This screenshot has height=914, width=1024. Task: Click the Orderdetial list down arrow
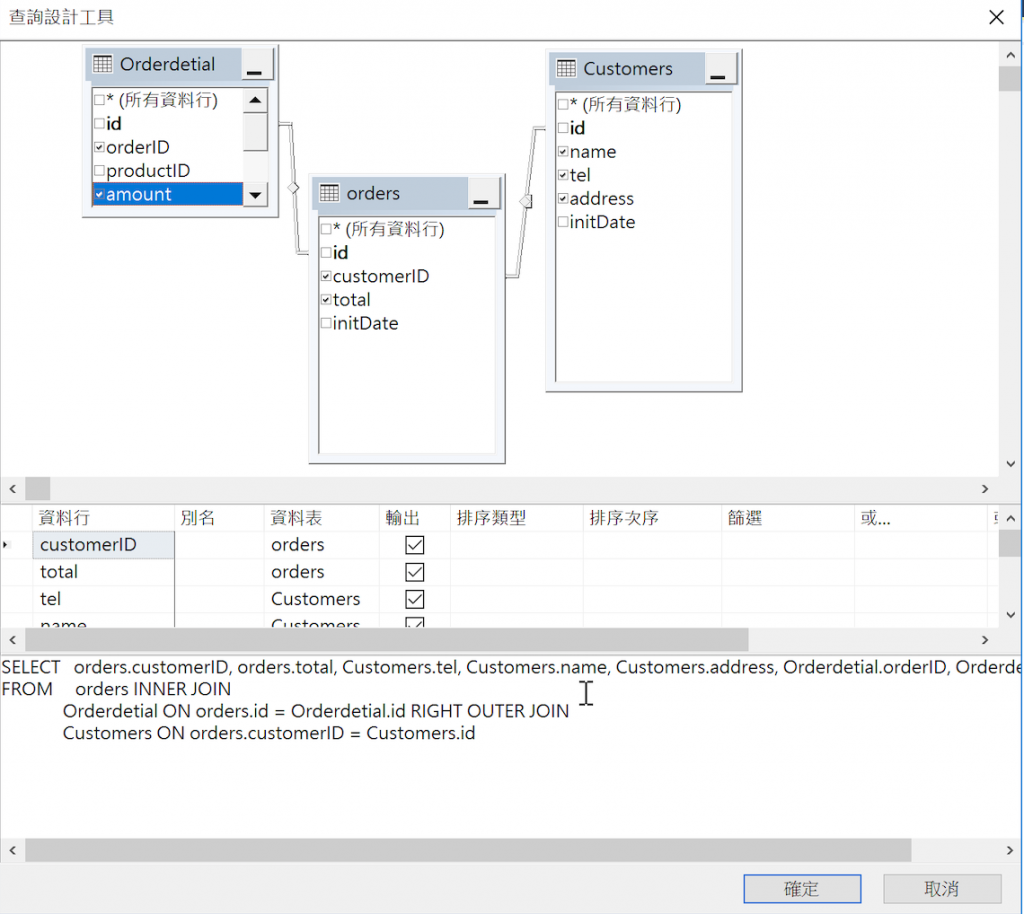click(255, 195)
